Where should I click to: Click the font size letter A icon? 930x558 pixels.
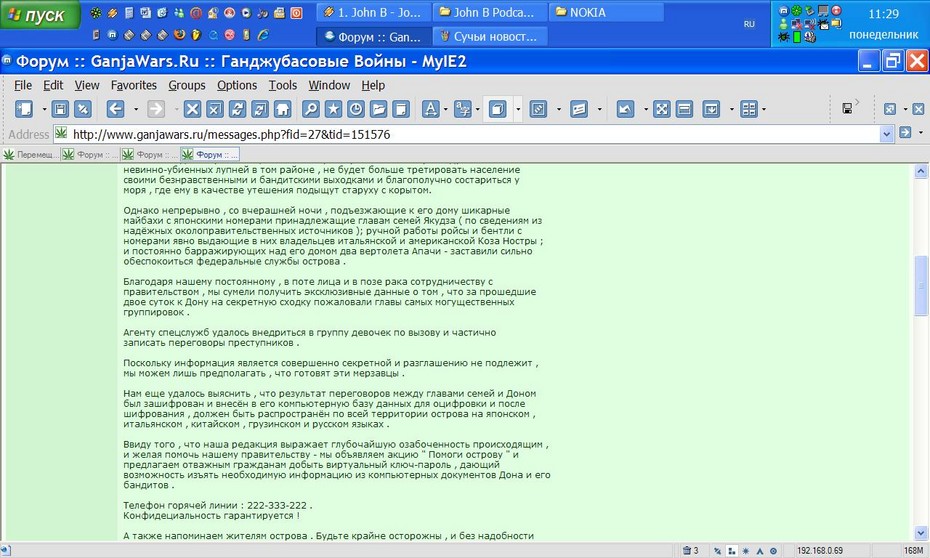click(431, 109)
